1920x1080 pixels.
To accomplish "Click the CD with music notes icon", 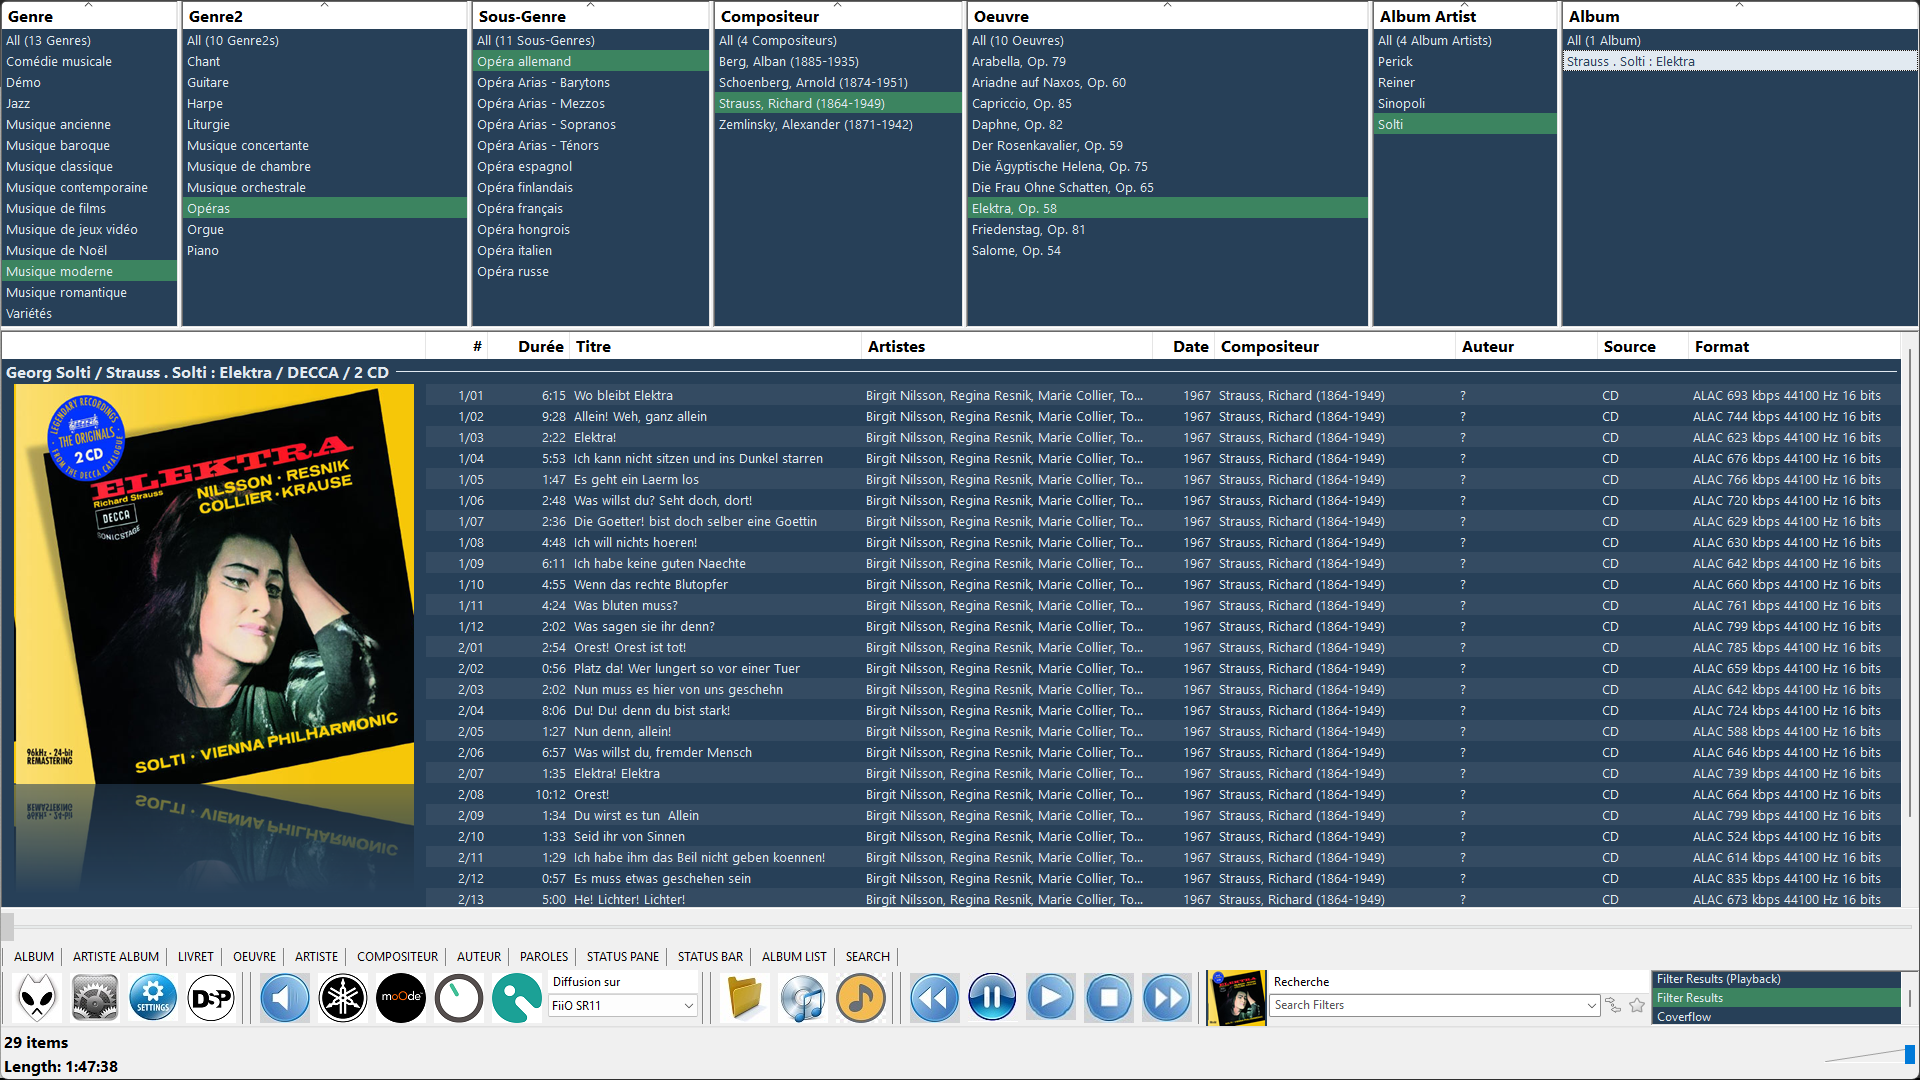I will click(x=803, y=997).
